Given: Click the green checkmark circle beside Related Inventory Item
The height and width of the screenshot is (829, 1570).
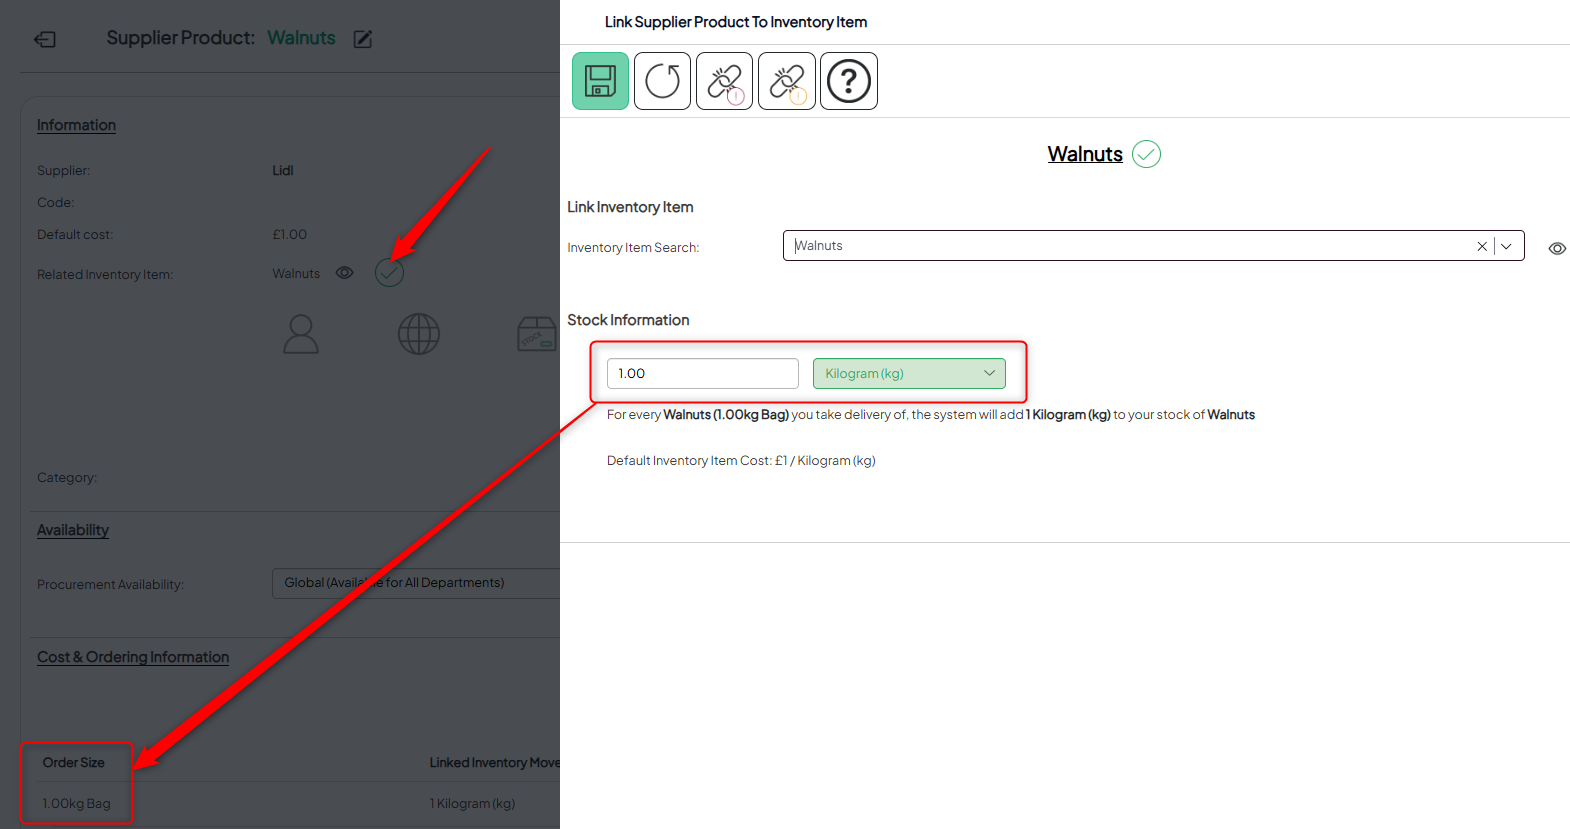Looking at the screenshot, I should click(x=389, y=272).
